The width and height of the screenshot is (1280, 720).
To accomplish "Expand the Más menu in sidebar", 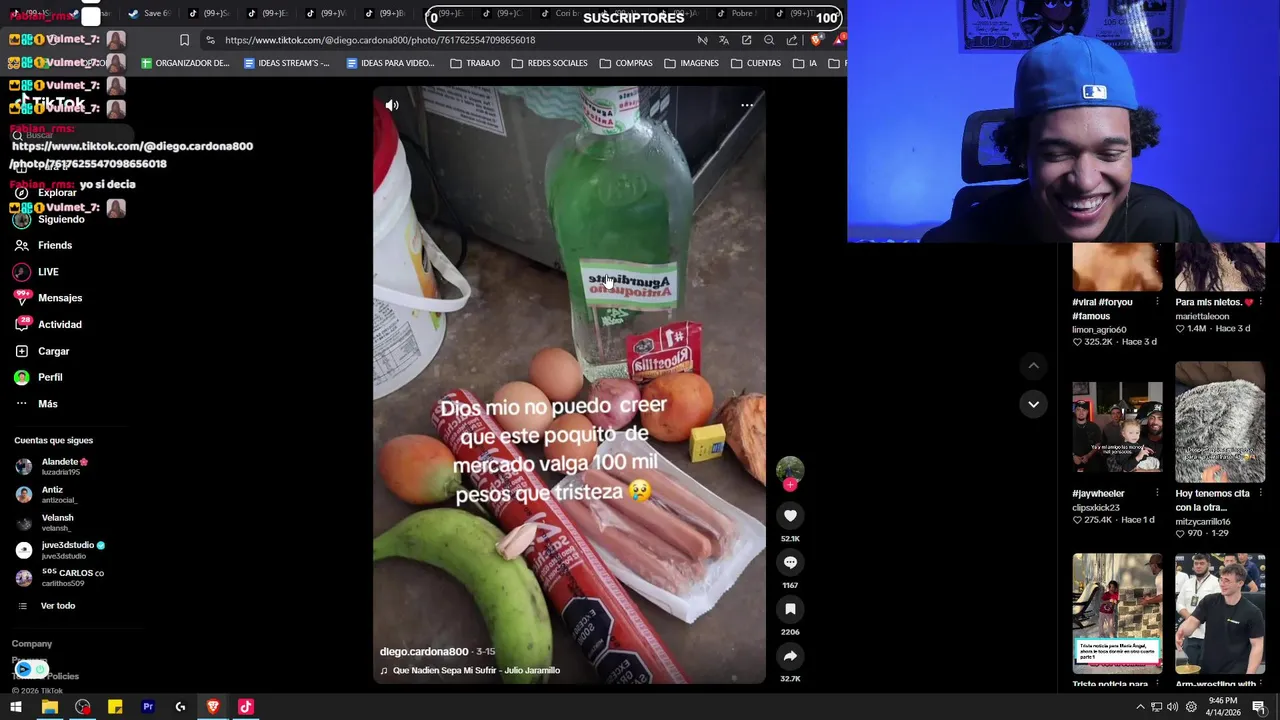I will click(36, 404).
